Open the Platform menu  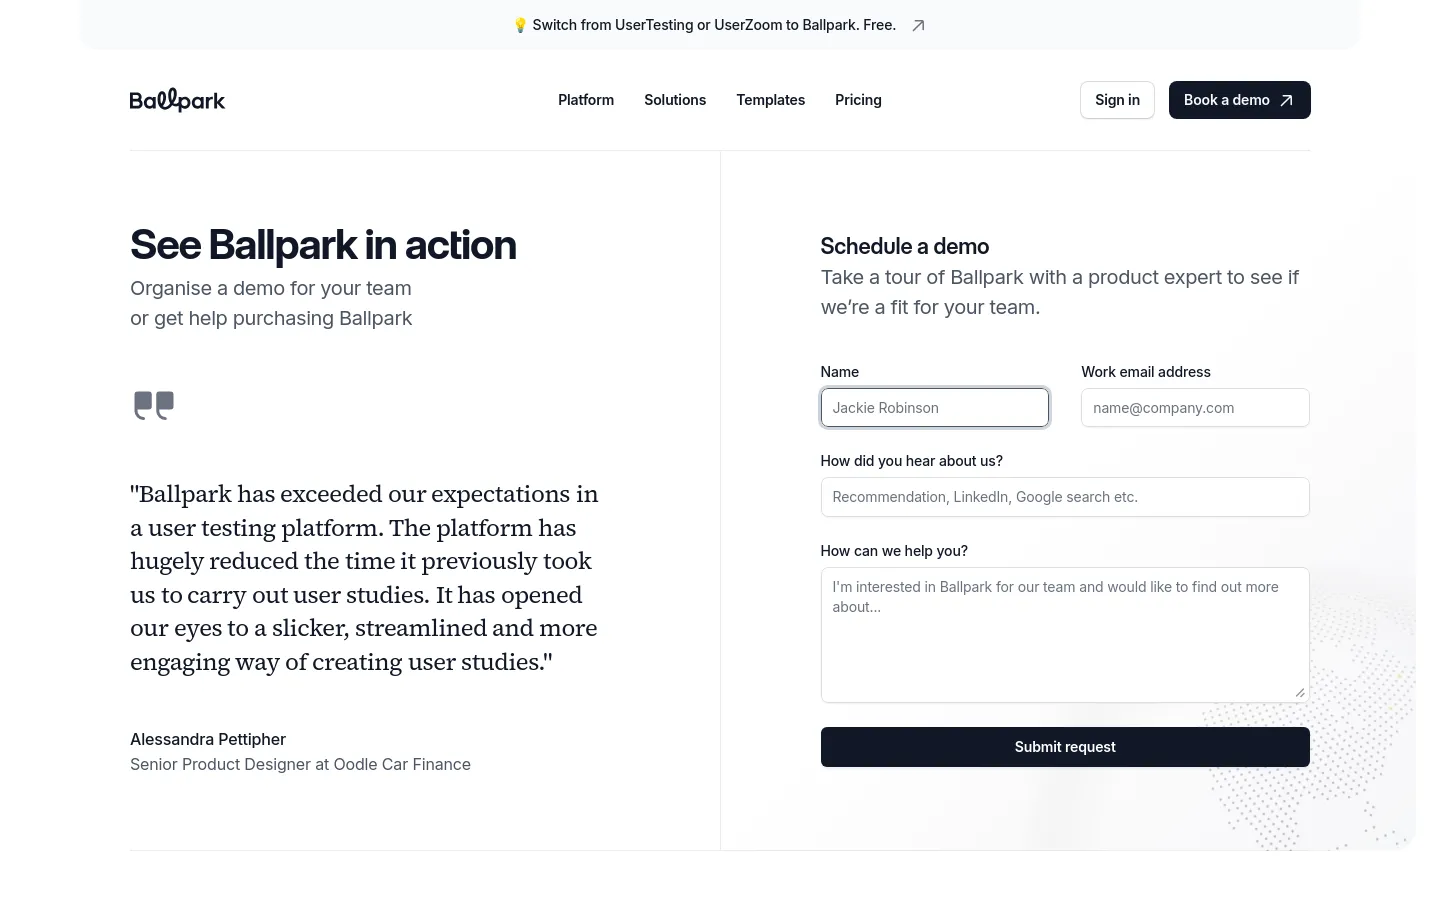point(586,100)
